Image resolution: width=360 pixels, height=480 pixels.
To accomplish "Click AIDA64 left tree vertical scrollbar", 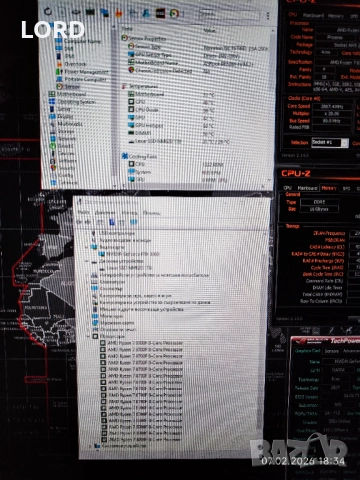I will [x=115, y=103].
